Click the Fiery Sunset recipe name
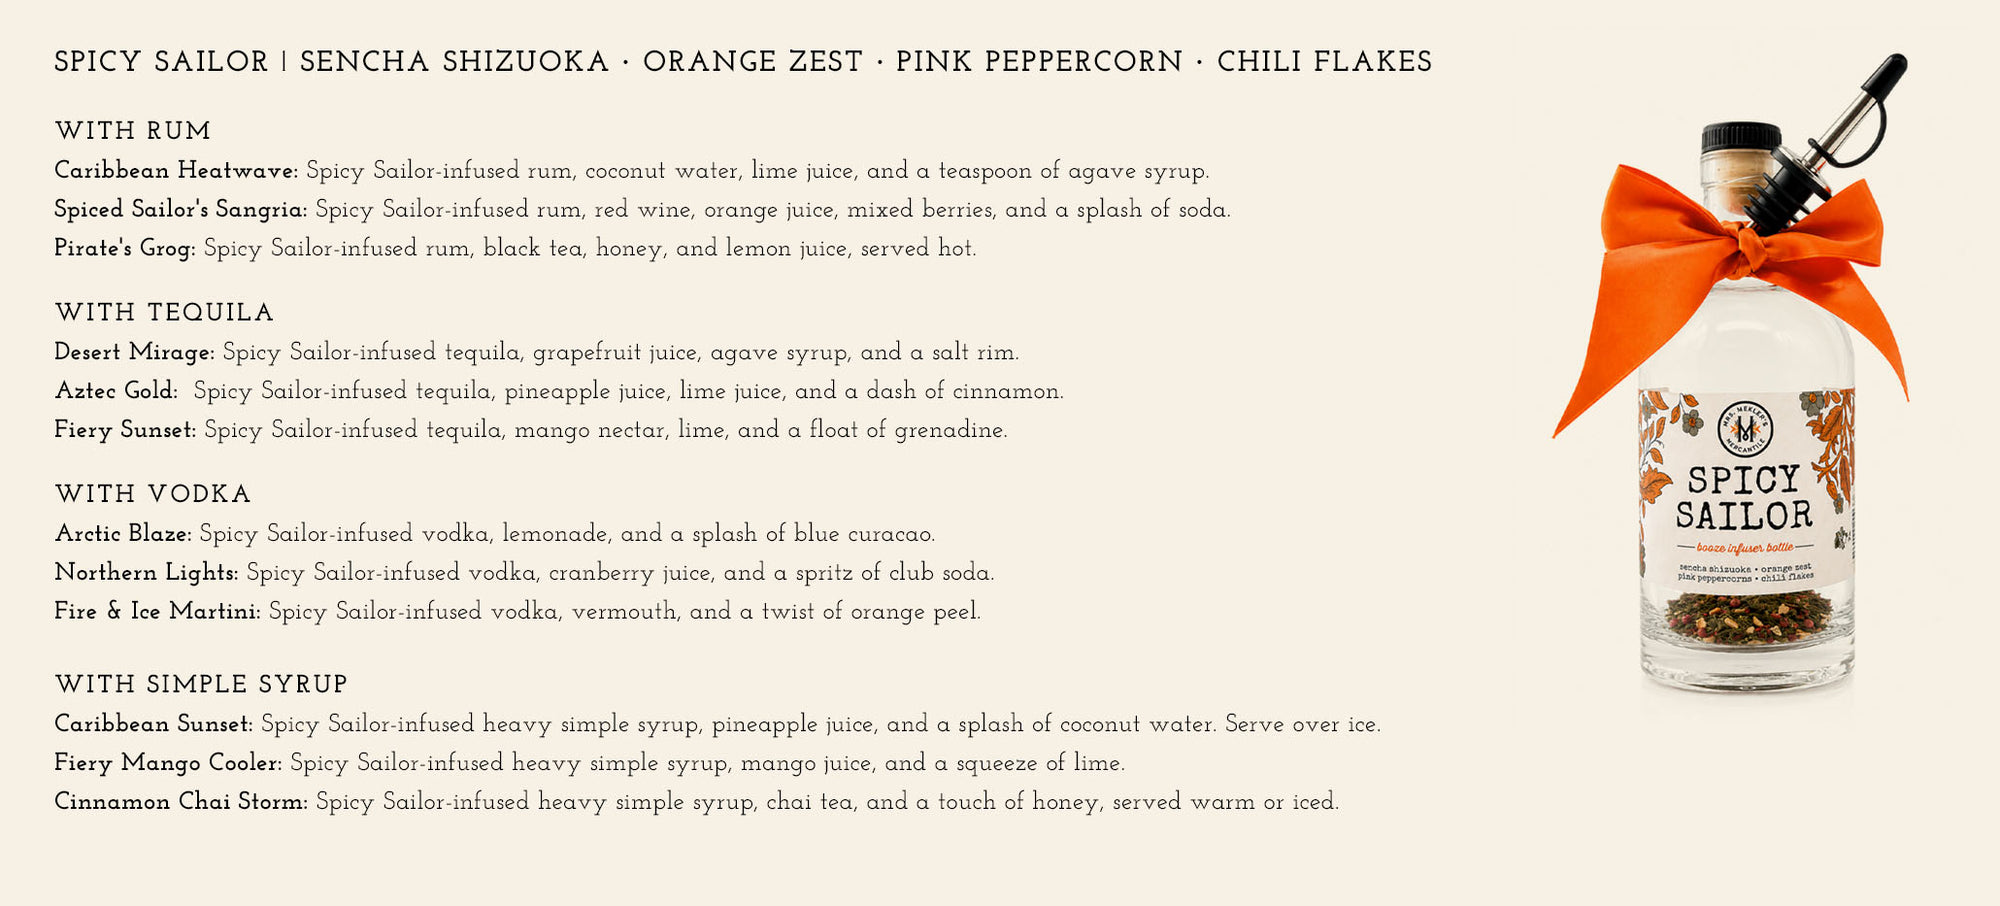This screenshot has height=906, width=2000. (x=125, y=430)
